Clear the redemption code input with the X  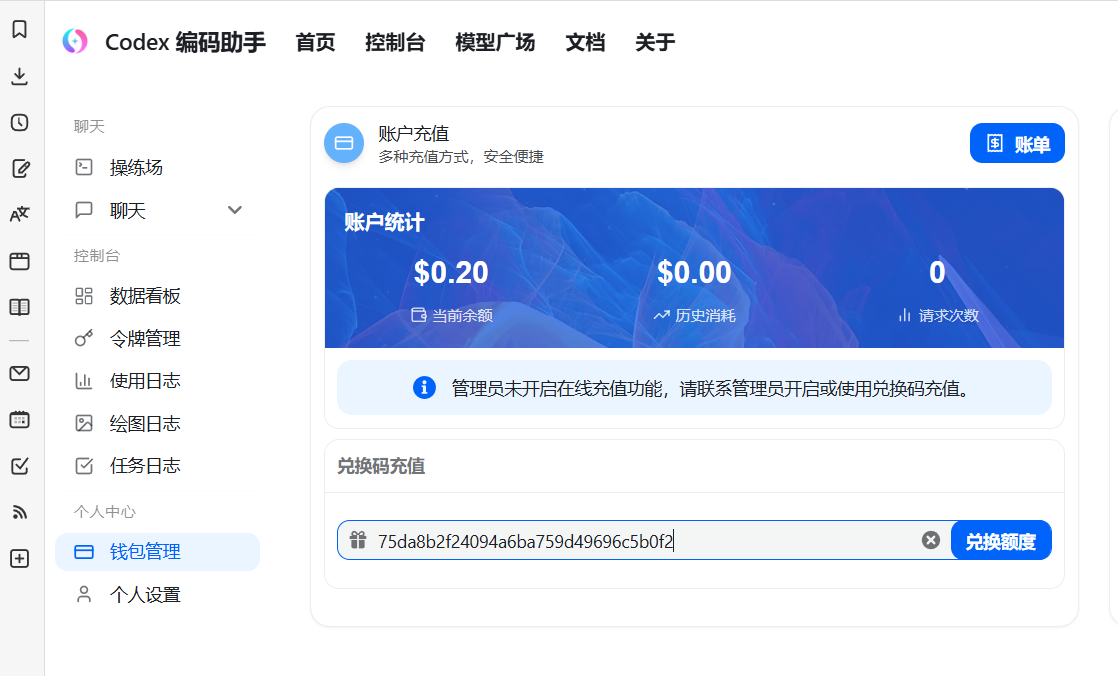(x=931, y=539)
